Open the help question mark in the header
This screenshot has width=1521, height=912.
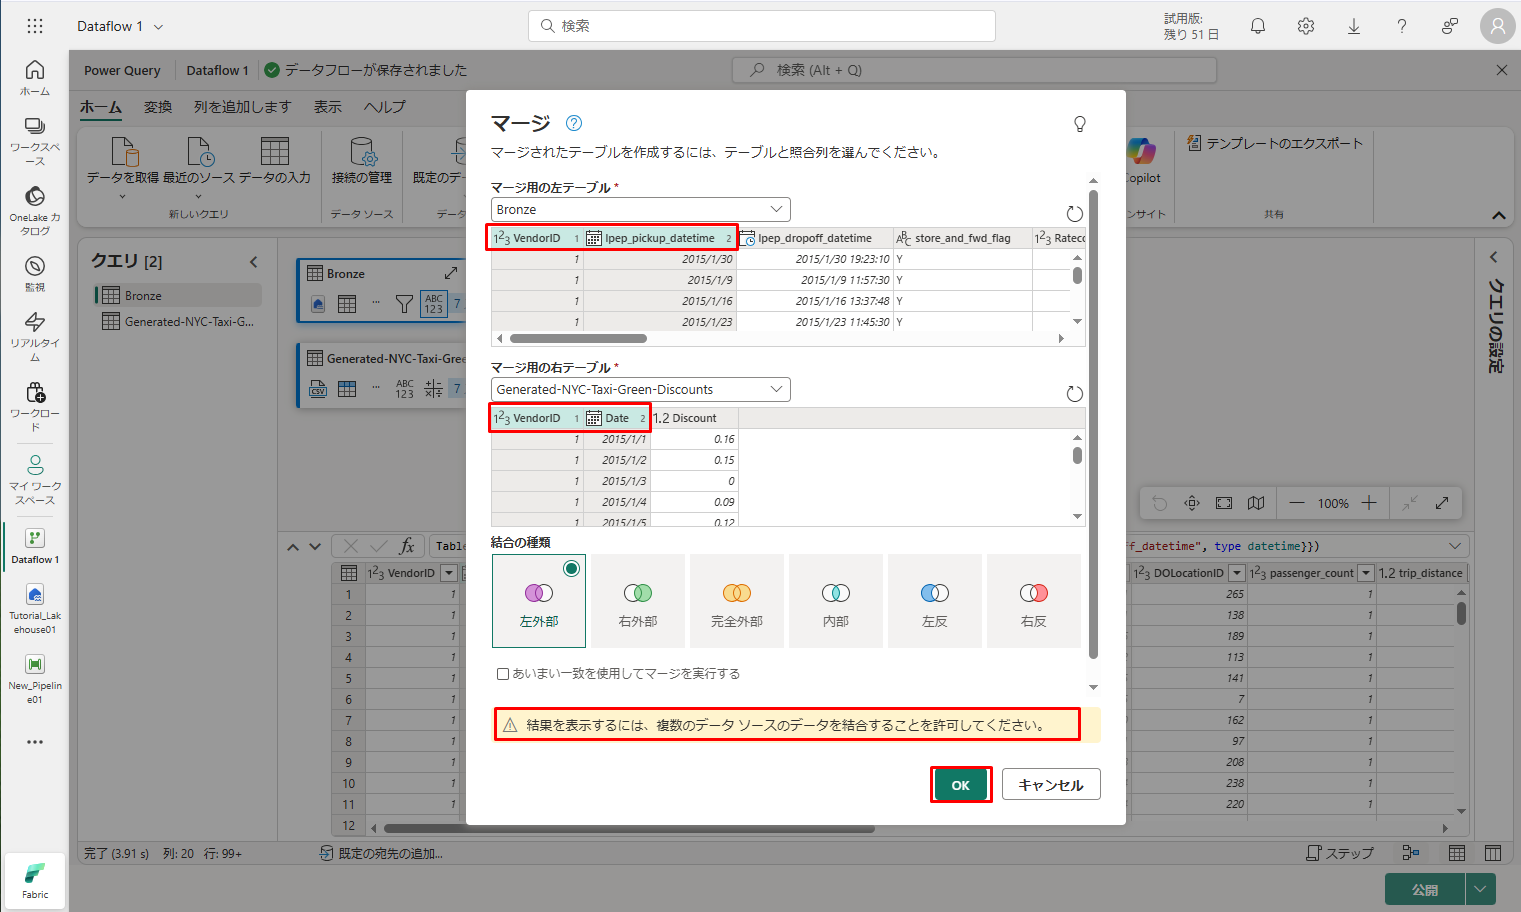[x=1402, y=26]
